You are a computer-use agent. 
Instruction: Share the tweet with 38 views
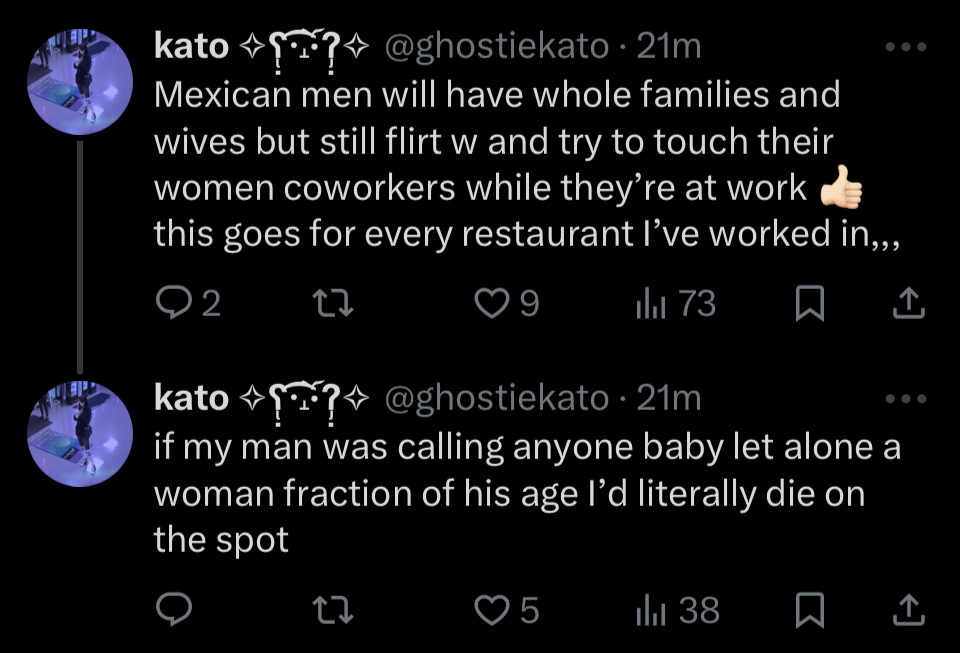pyautogui.click(x=906, y=609)
